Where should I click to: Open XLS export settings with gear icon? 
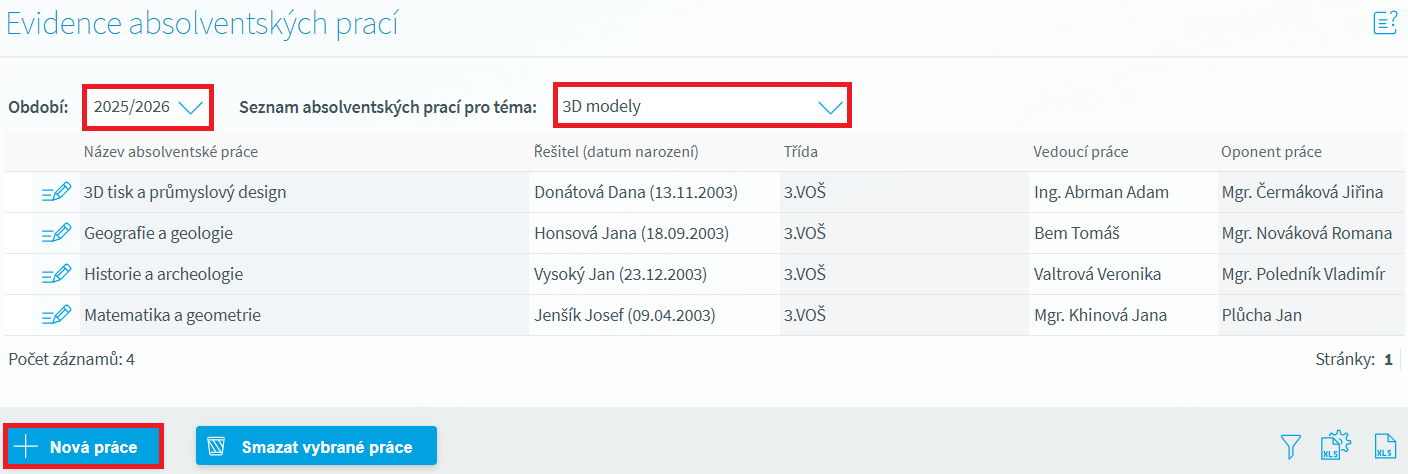[x=1336, y=446]
